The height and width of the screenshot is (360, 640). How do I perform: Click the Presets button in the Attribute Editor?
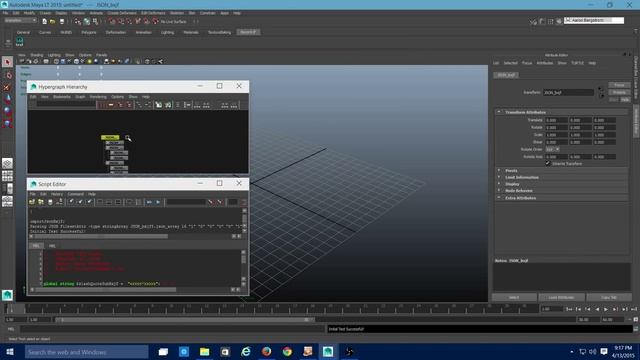619,92
